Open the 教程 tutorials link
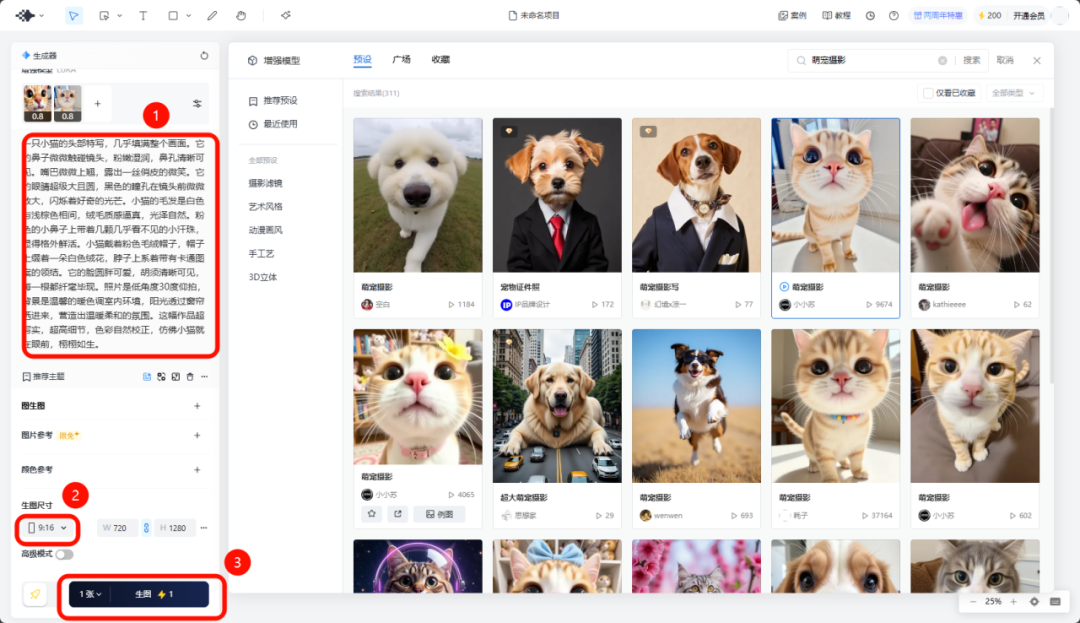 coord(836,15)
